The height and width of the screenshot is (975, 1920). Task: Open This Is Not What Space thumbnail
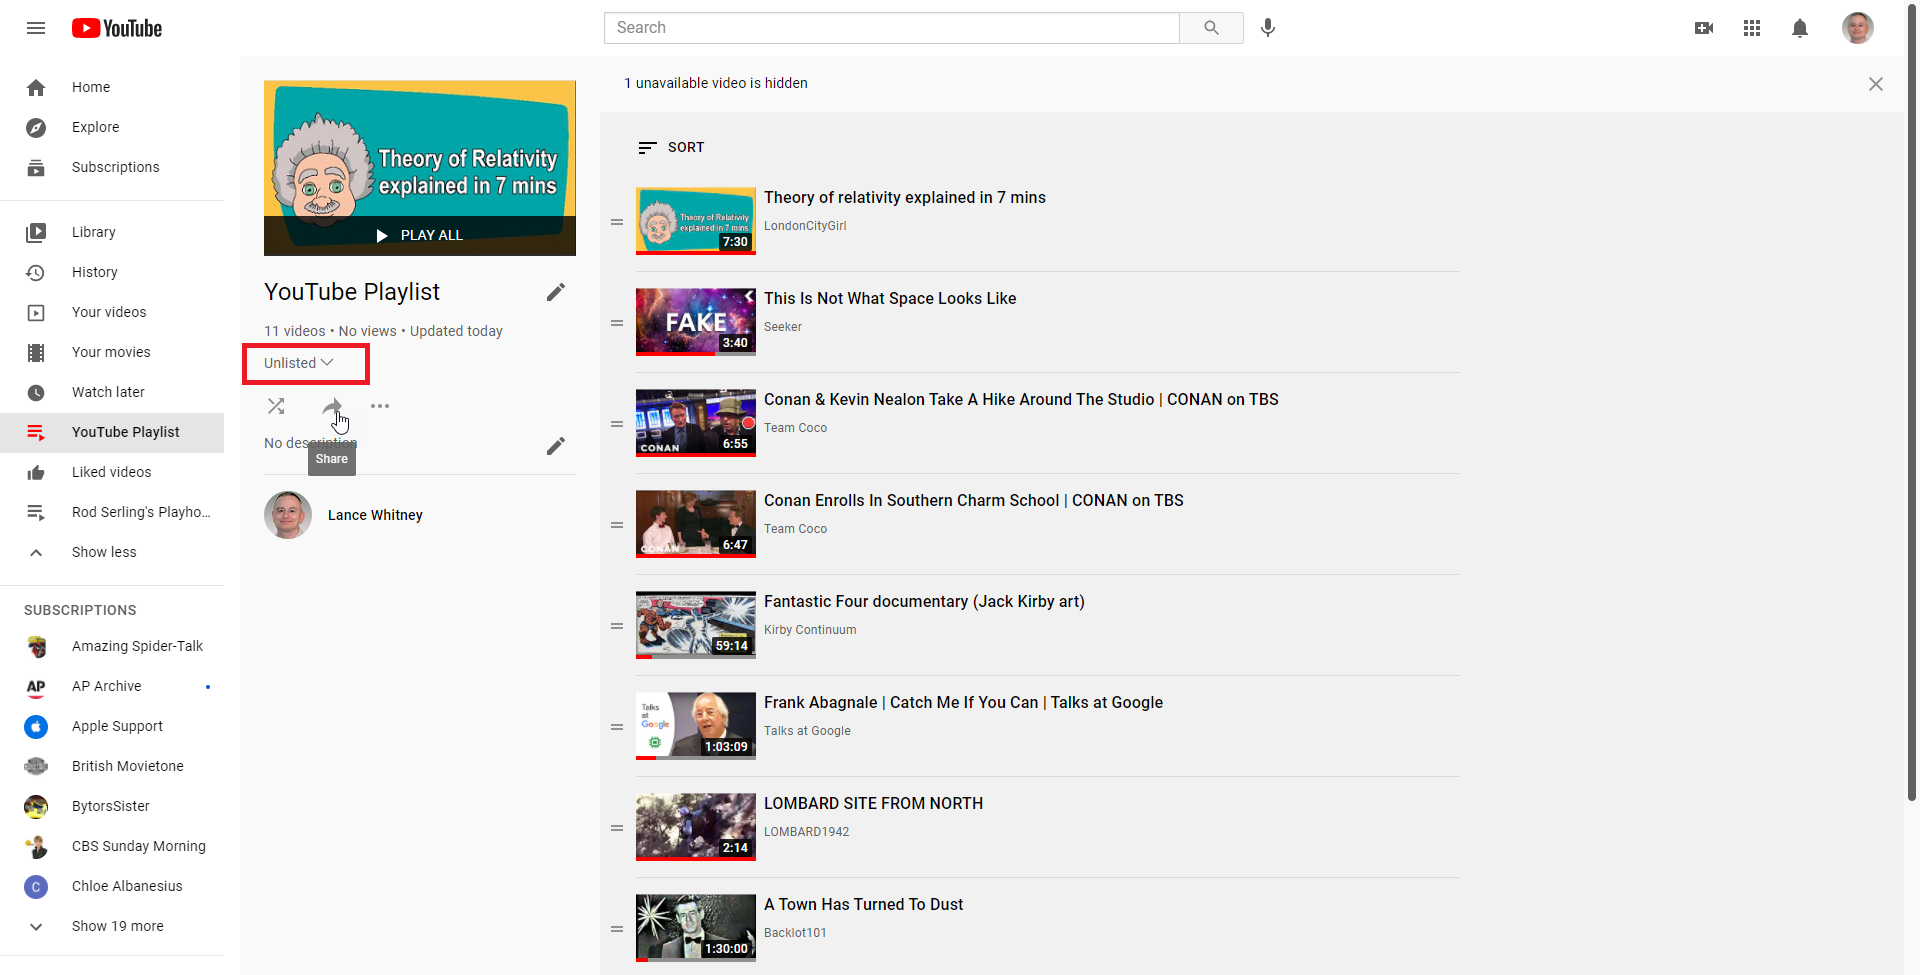click(696, 322)
